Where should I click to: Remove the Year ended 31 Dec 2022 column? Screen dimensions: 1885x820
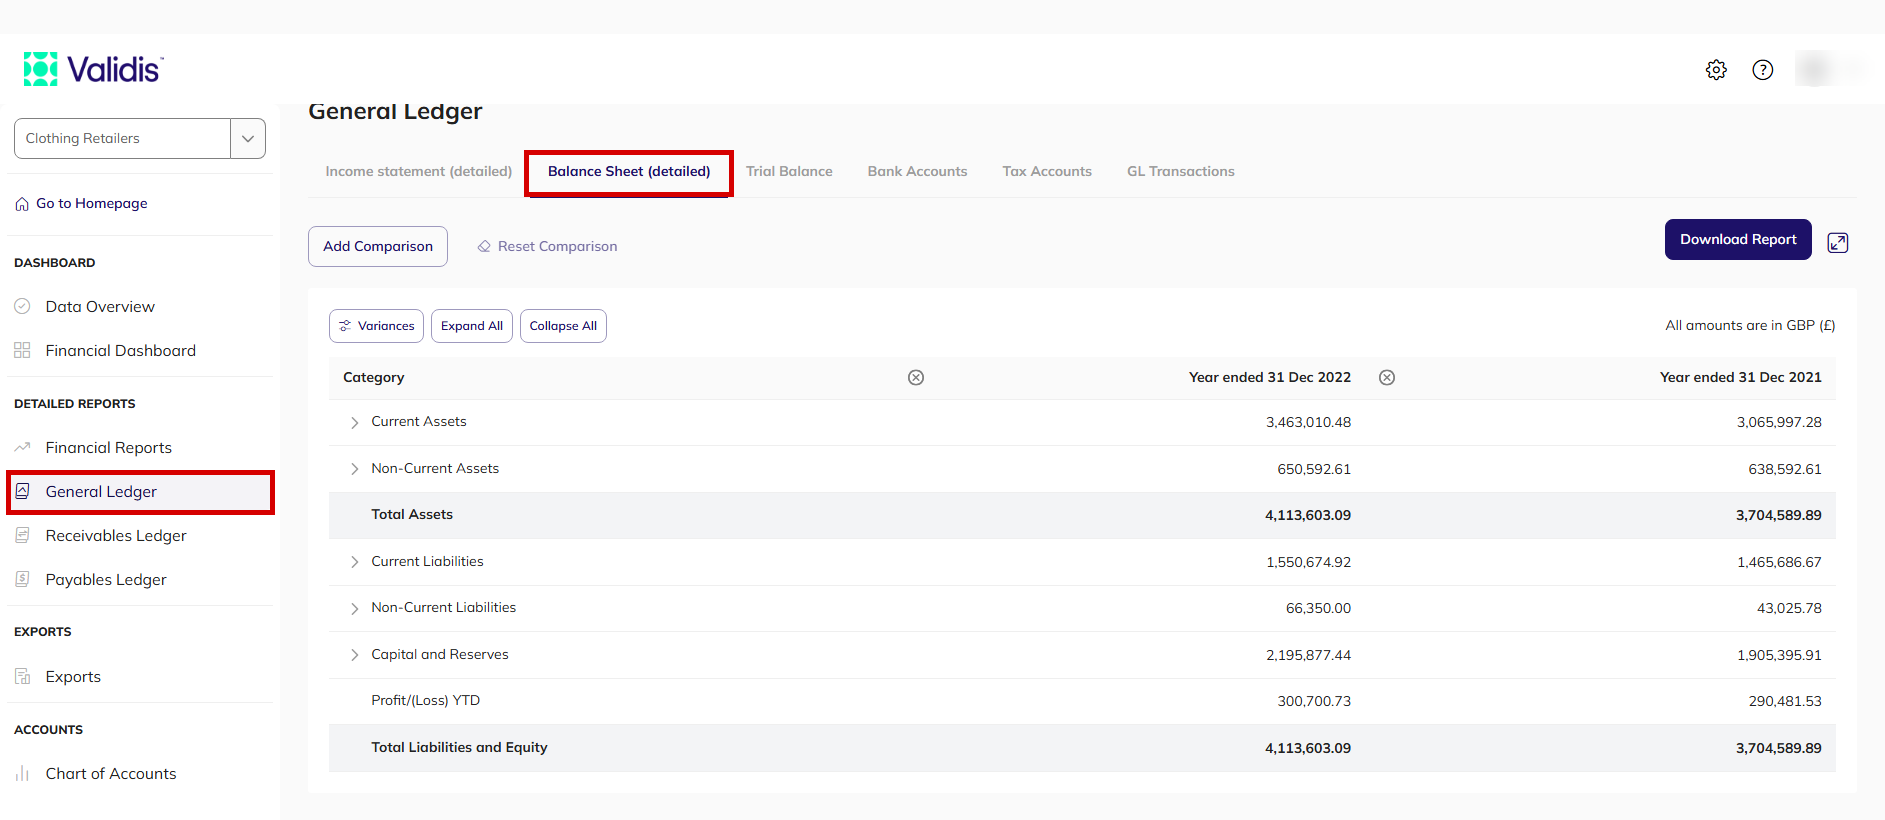pyautogui.click(x=916, y=377)
